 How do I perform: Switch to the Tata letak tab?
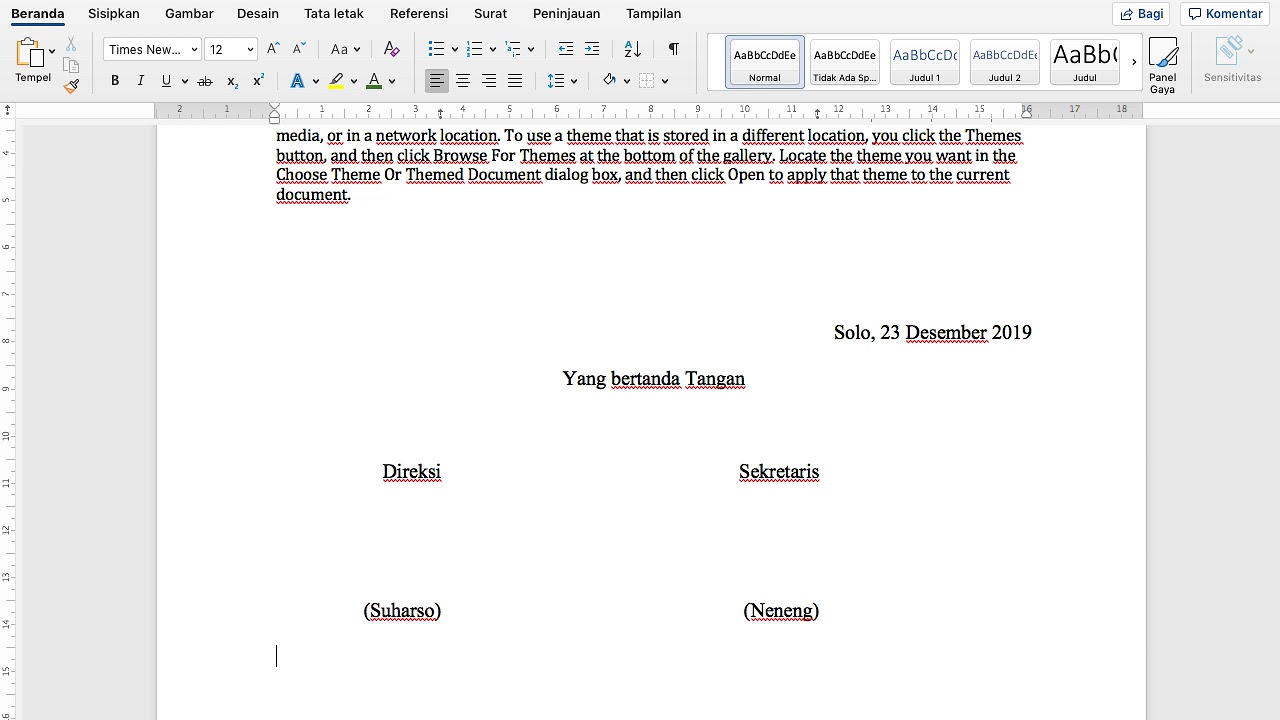tap(334, 14)
